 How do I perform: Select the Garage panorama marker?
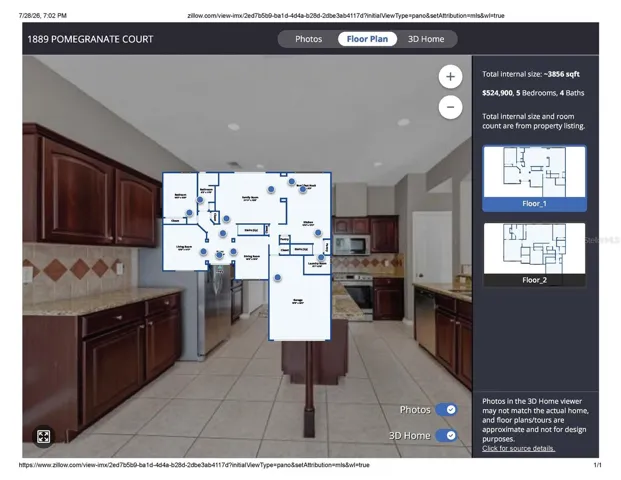click(278, 278)
